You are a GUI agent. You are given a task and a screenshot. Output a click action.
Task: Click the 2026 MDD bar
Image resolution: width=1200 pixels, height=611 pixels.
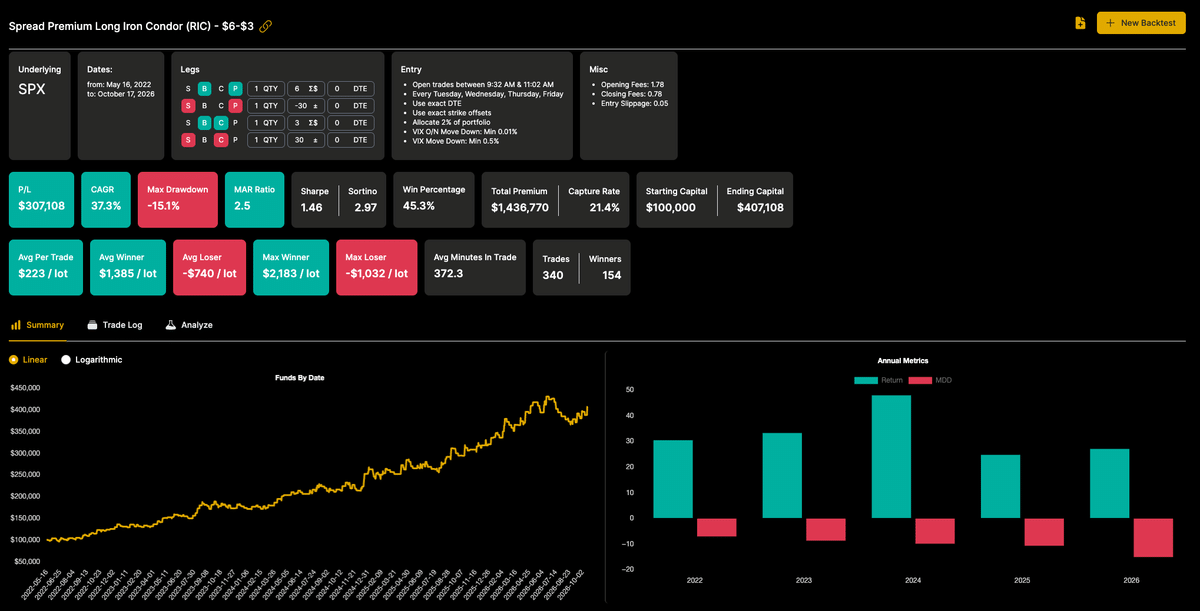[x=1153, y=537]
